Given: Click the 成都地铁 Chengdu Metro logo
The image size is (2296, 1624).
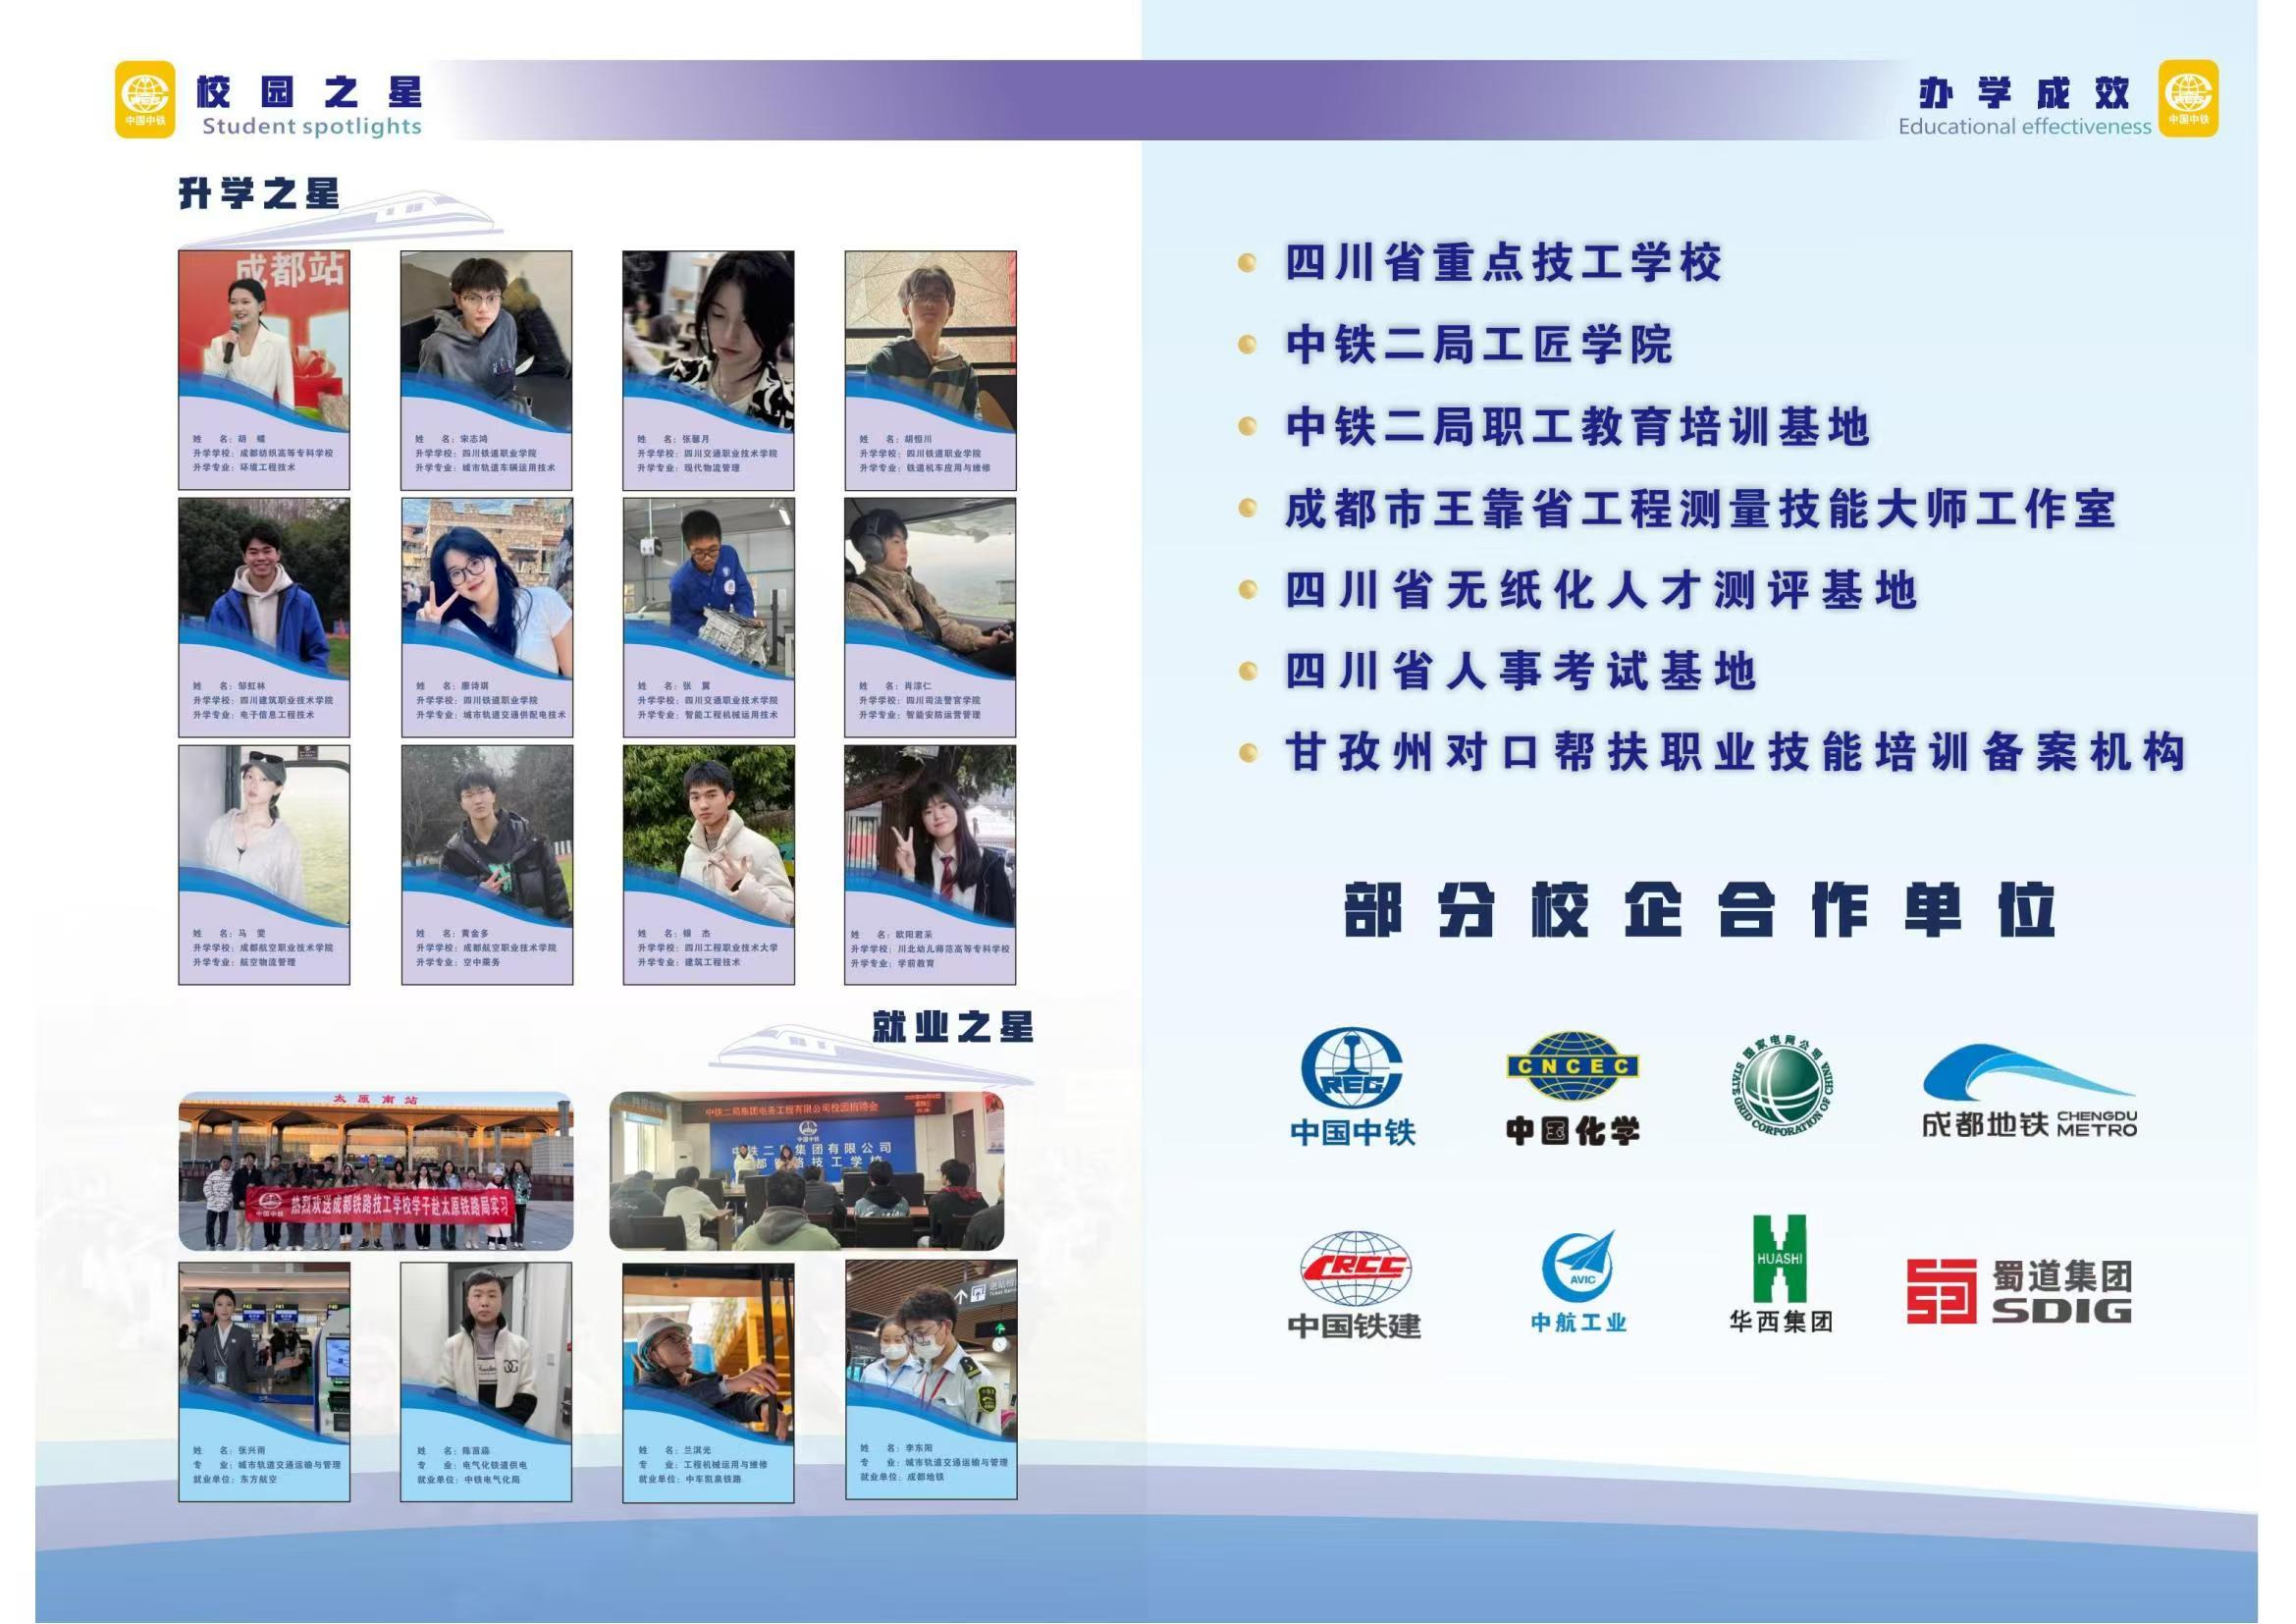Looking at the screenshot, I should (2029, 1091).
